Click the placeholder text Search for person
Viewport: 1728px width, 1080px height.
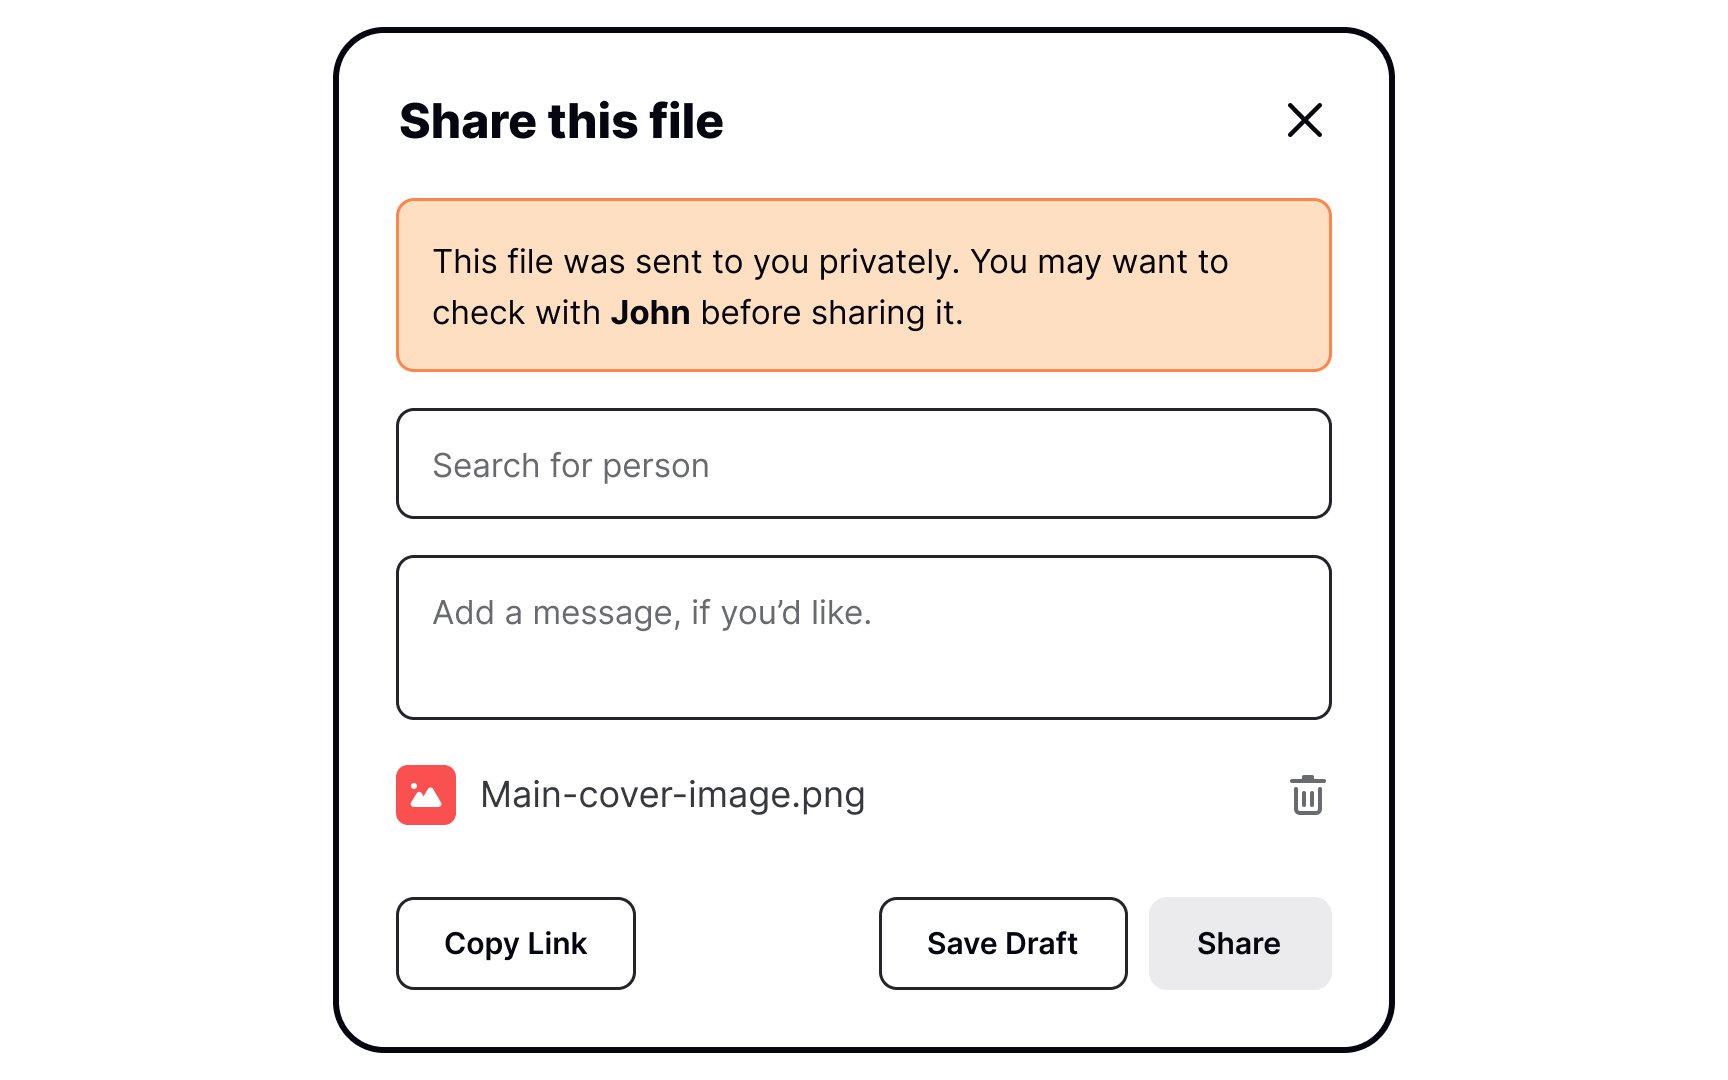[571, 466]
